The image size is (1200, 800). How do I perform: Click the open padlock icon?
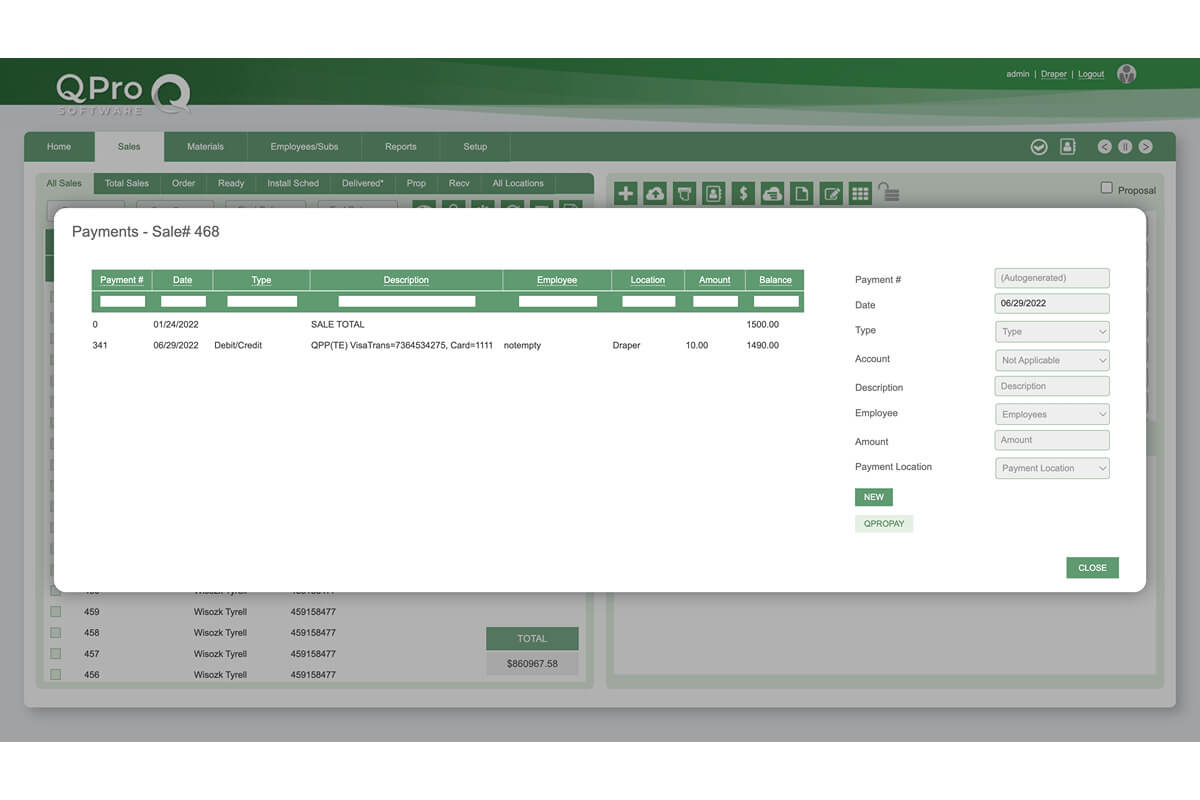[889, 192]
